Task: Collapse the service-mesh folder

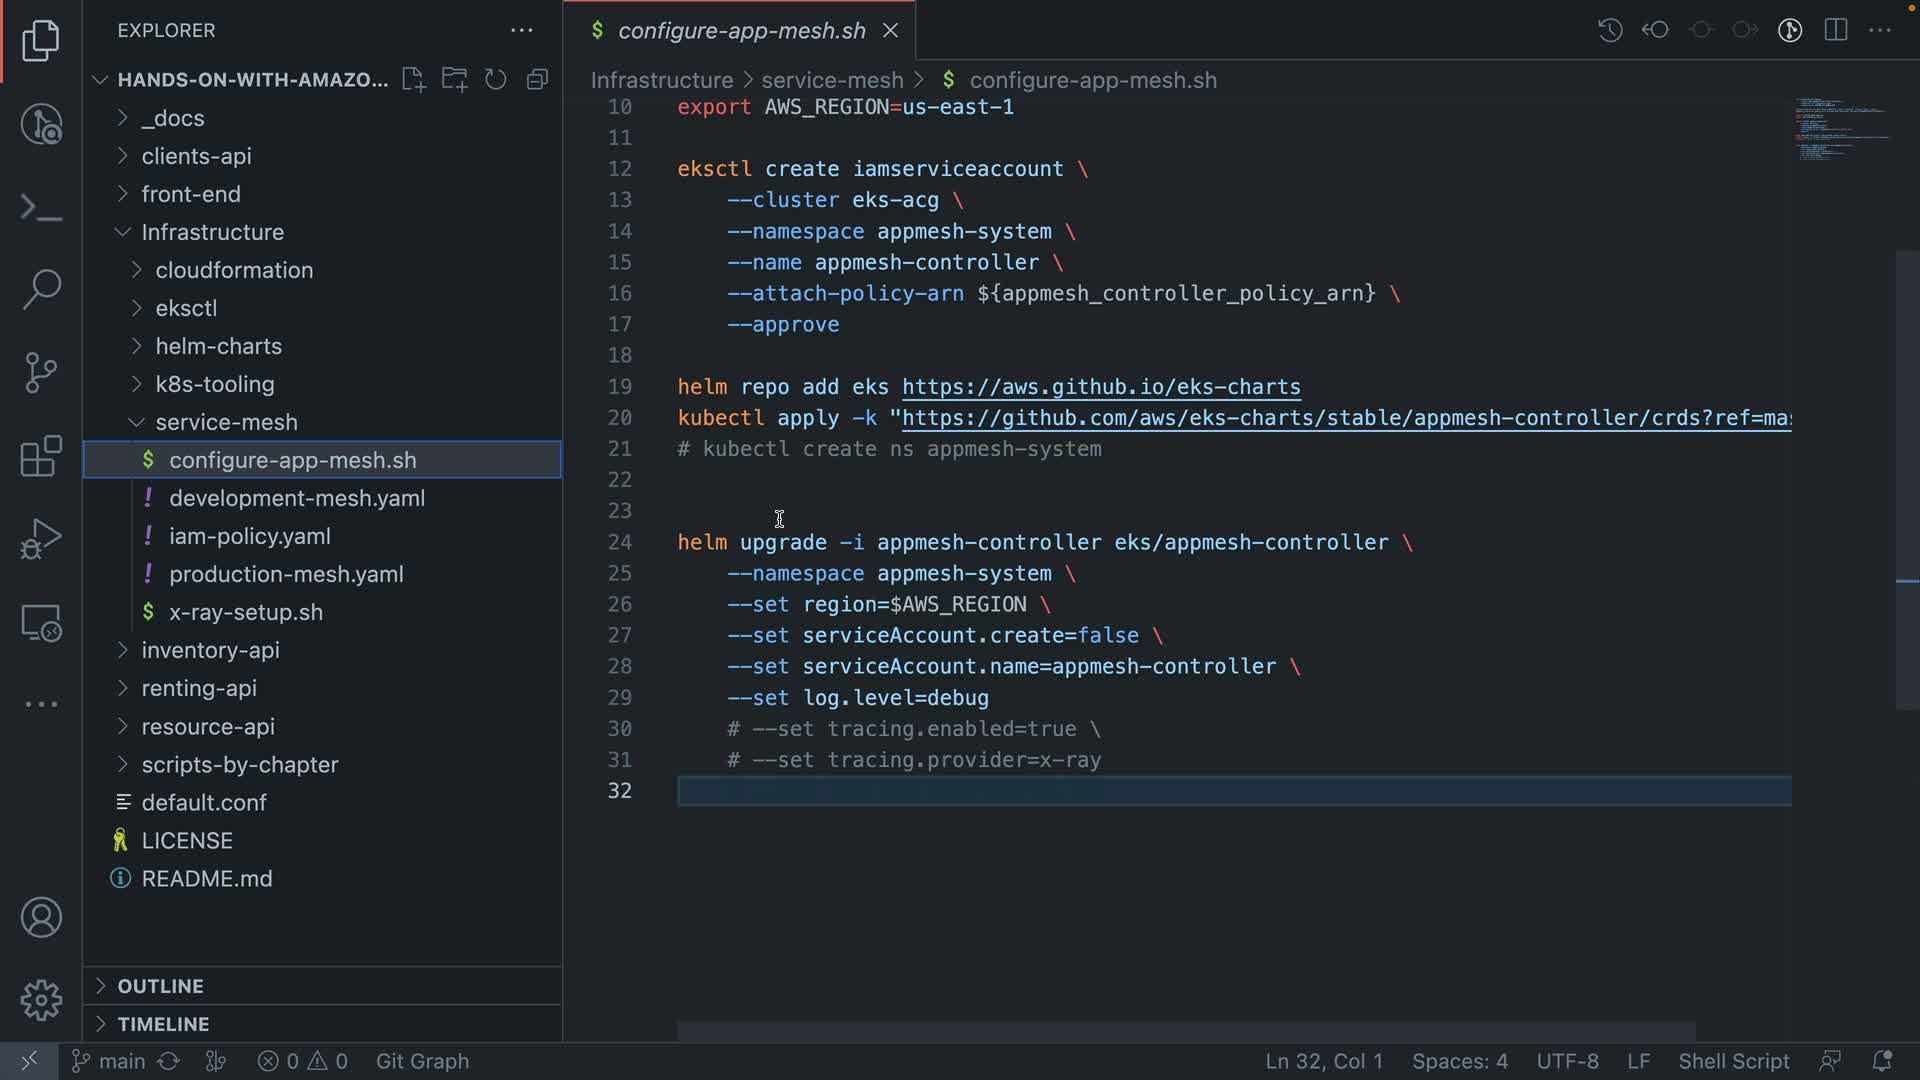Action: point(226,422)
